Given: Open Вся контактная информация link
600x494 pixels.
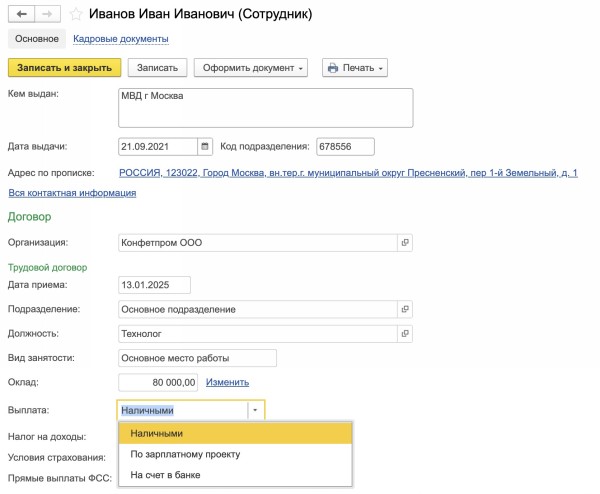Looking at the screenshot, I should tap(72, 192).
